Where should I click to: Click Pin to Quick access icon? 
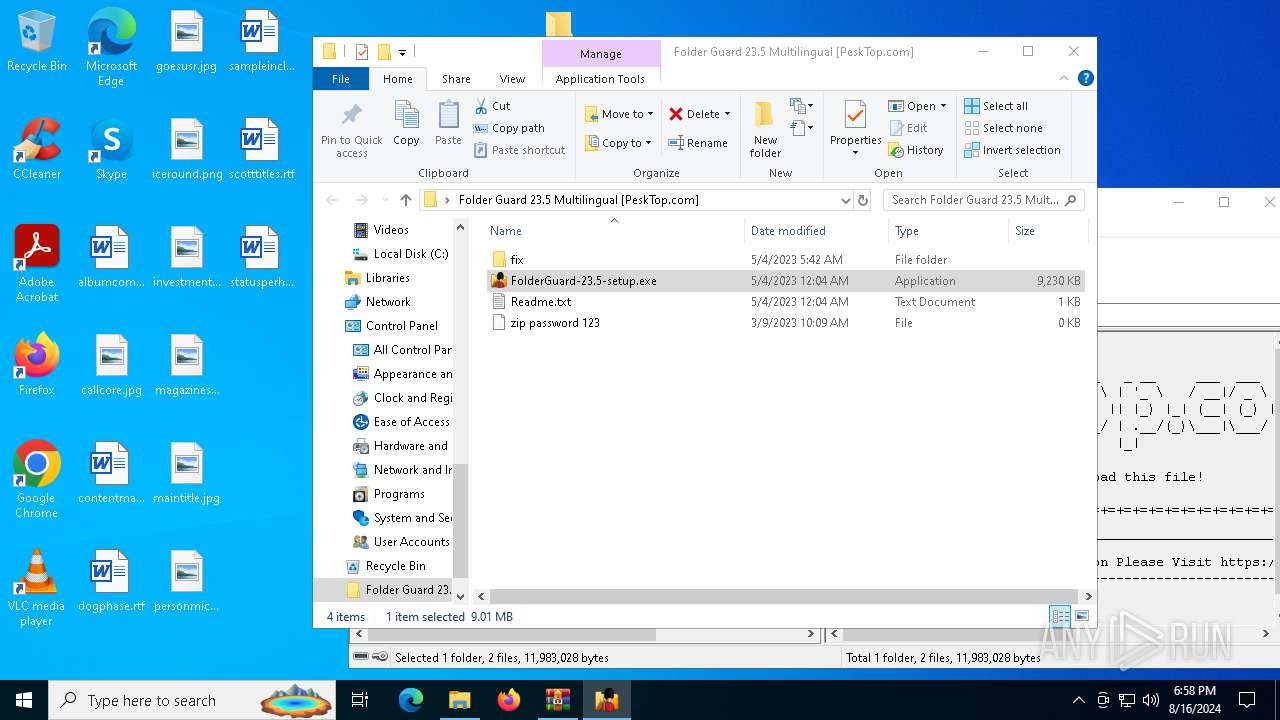coord(352,129)
